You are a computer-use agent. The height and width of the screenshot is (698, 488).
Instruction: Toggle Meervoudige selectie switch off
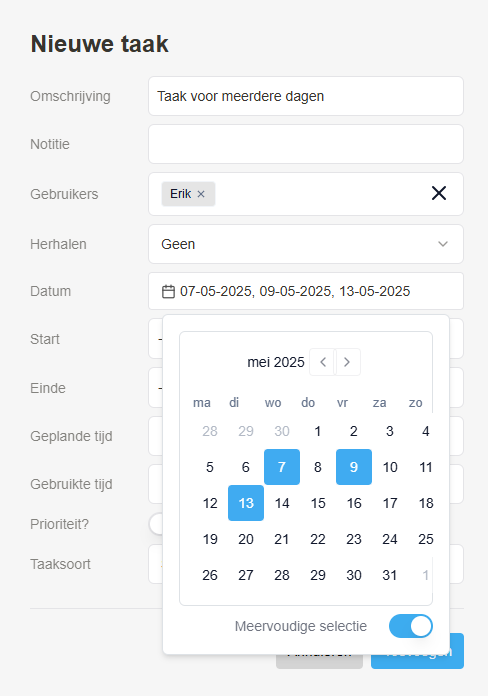(x=411, y=626)
